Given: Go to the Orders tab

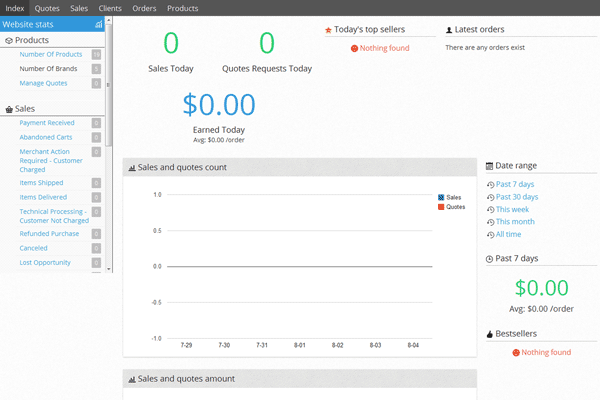Looking at the screenshot, I should pyautogui.click(x=144, y=8).
